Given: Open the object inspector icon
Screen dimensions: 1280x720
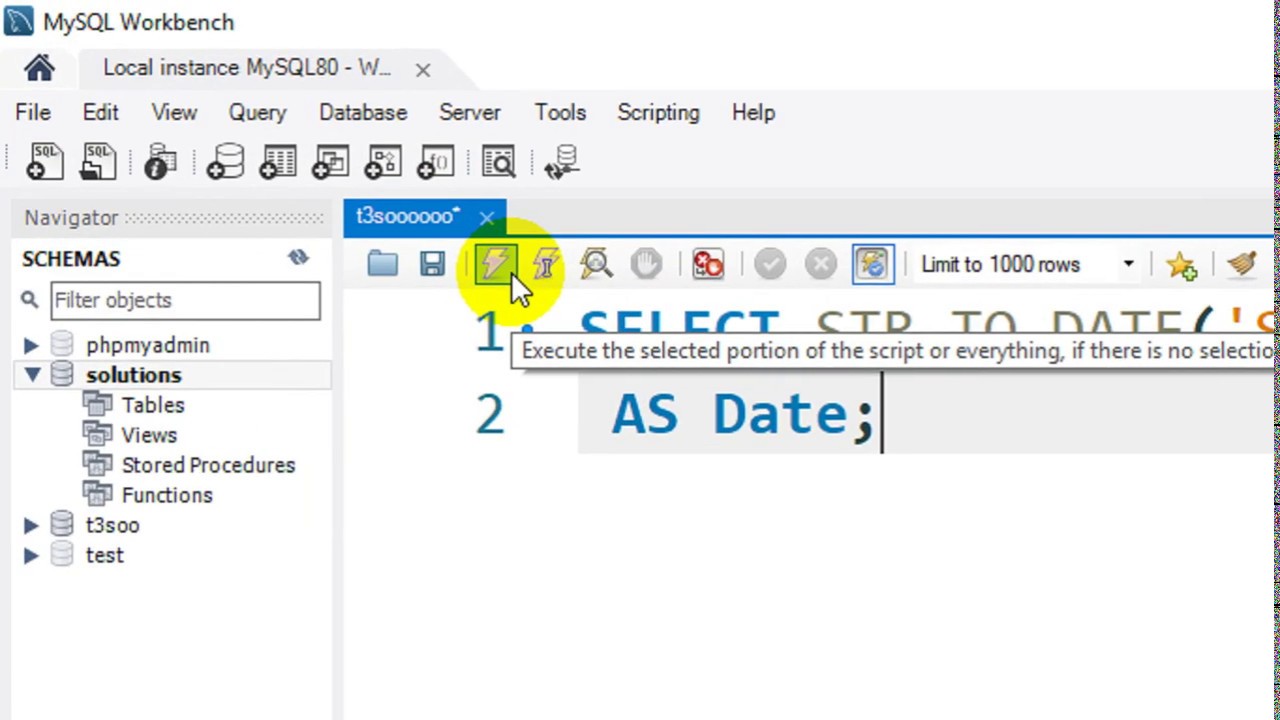Looking at the screenshot, I should pyautogui.click(x=160, y=162).
